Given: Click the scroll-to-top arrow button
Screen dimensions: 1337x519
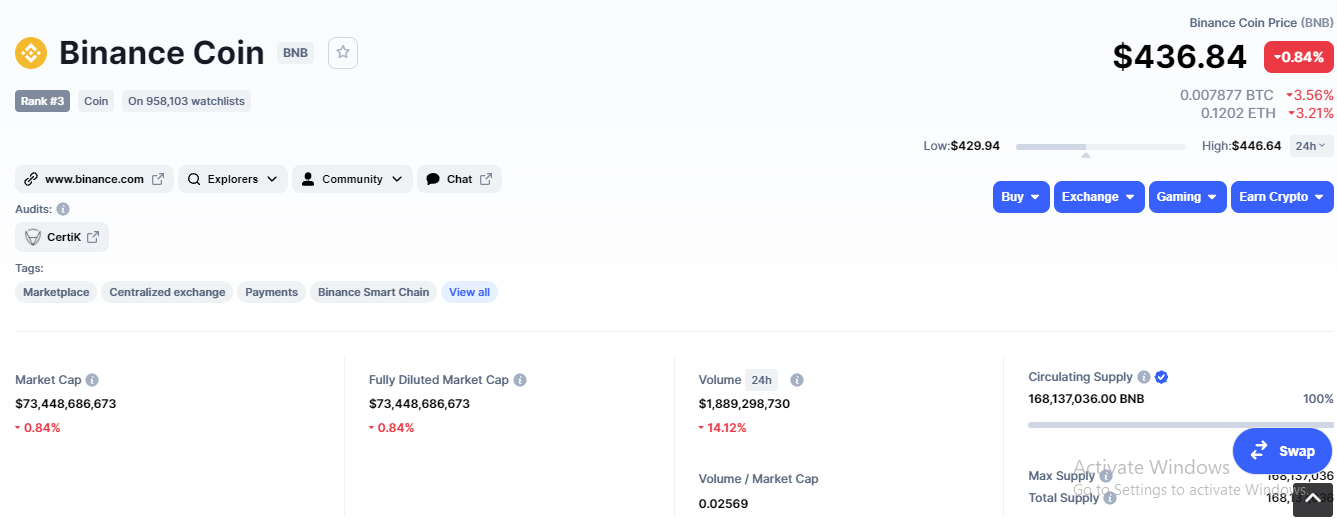Looking at the screenshot, I should [1313, 498].
